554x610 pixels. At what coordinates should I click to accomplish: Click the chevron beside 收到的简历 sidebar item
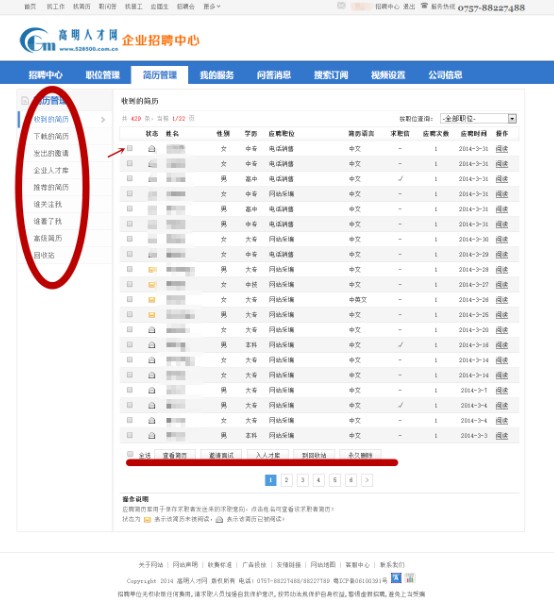pos(103,120)
